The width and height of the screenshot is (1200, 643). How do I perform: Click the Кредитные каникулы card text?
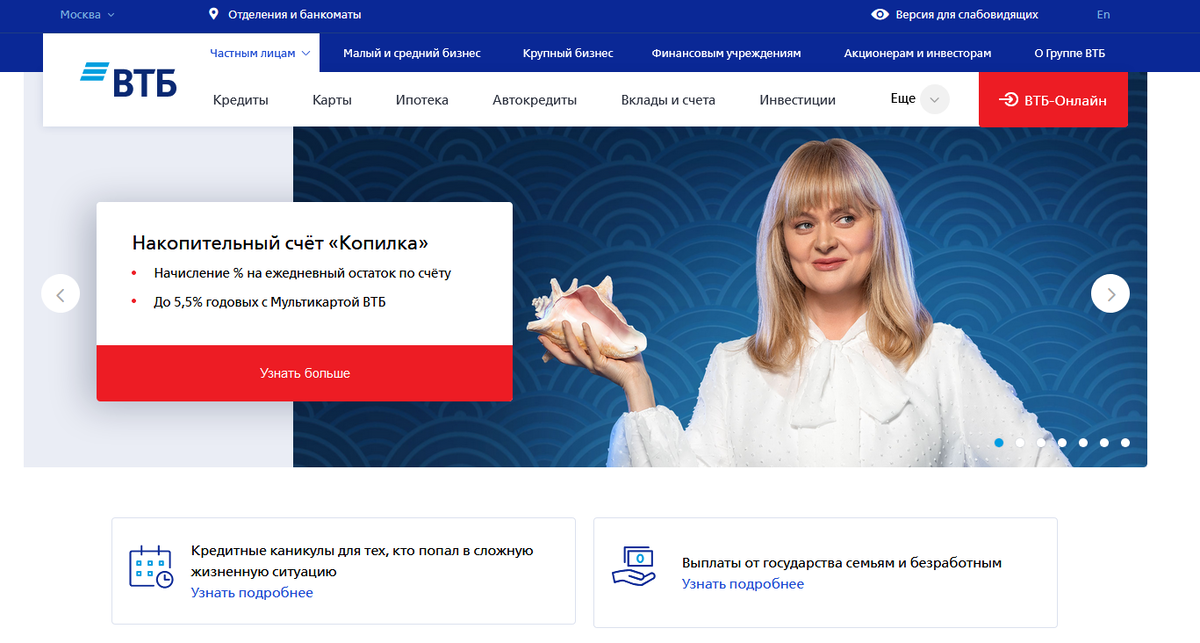point(362,561)
